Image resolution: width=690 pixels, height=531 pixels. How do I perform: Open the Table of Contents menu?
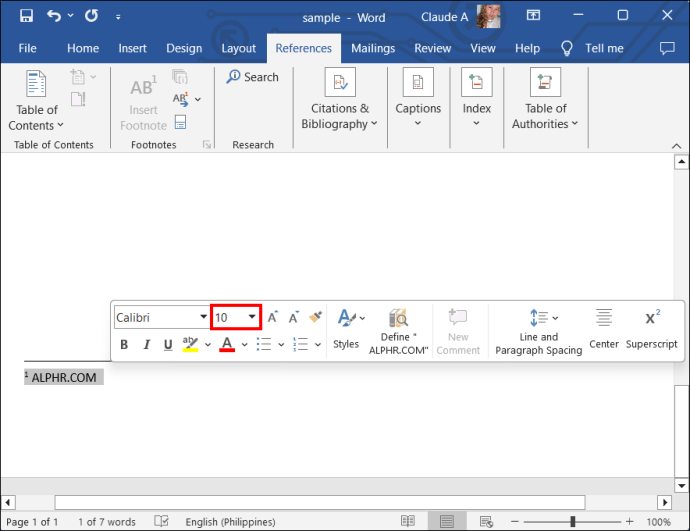[36, 101]
